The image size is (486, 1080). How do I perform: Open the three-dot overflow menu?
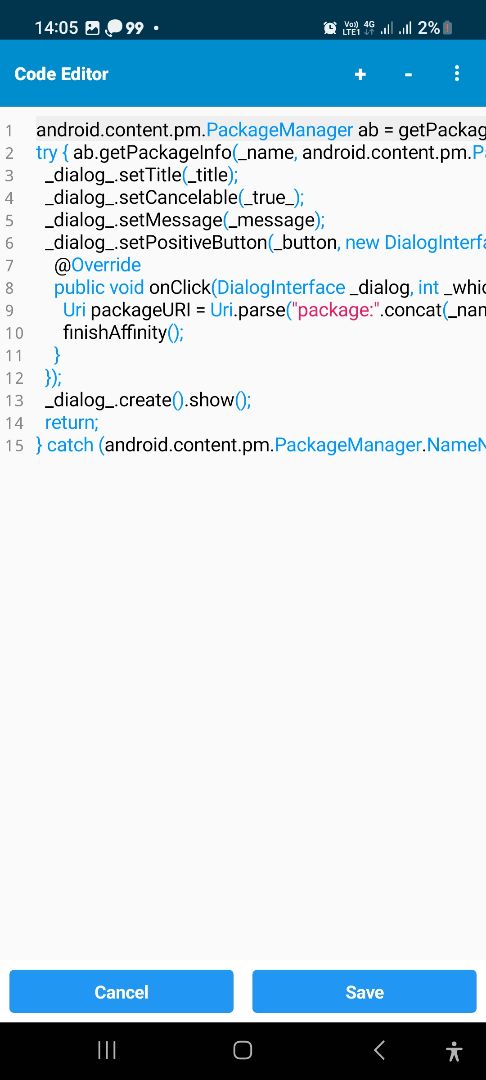tap(456, 74)
